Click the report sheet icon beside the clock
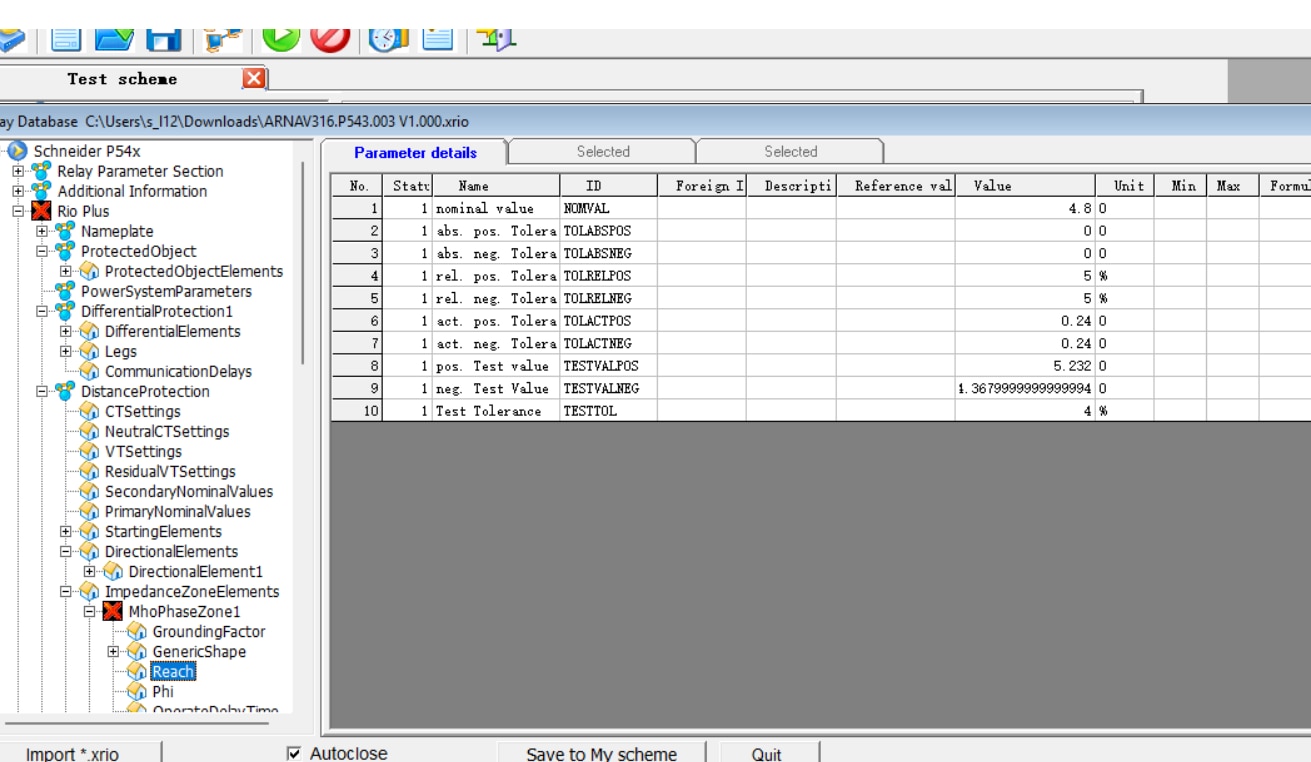1311x762 pixels. point(438,39)
